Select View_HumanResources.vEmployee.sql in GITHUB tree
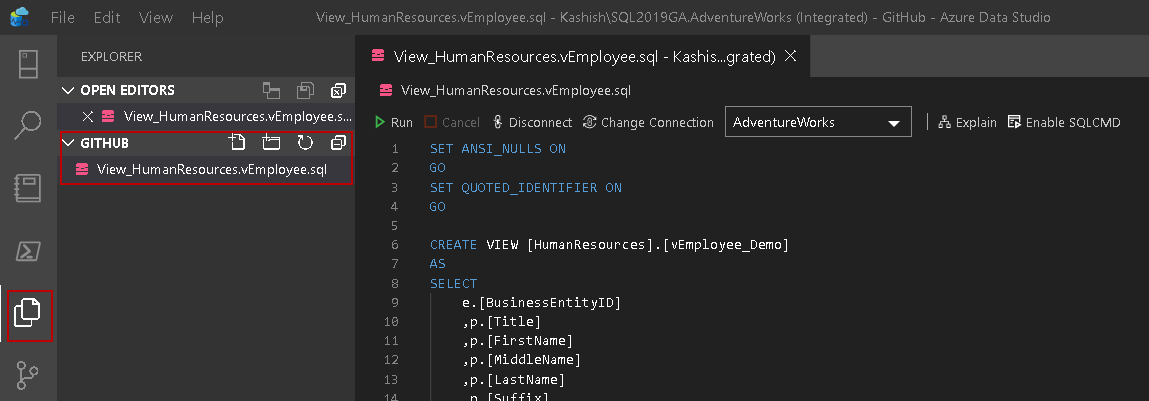The height and width of the screenshot is (401, 1149). [211, 169]
